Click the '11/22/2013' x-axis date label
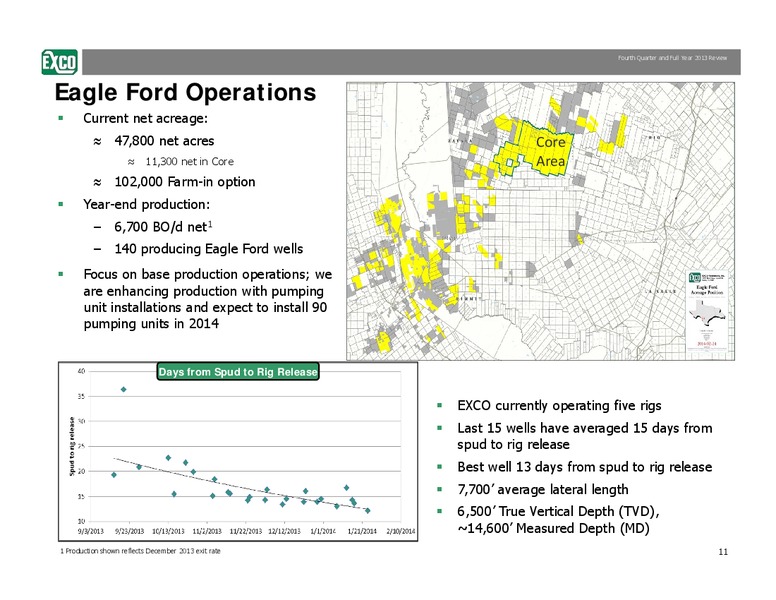776x600 pixels. [x=246, y=531]
